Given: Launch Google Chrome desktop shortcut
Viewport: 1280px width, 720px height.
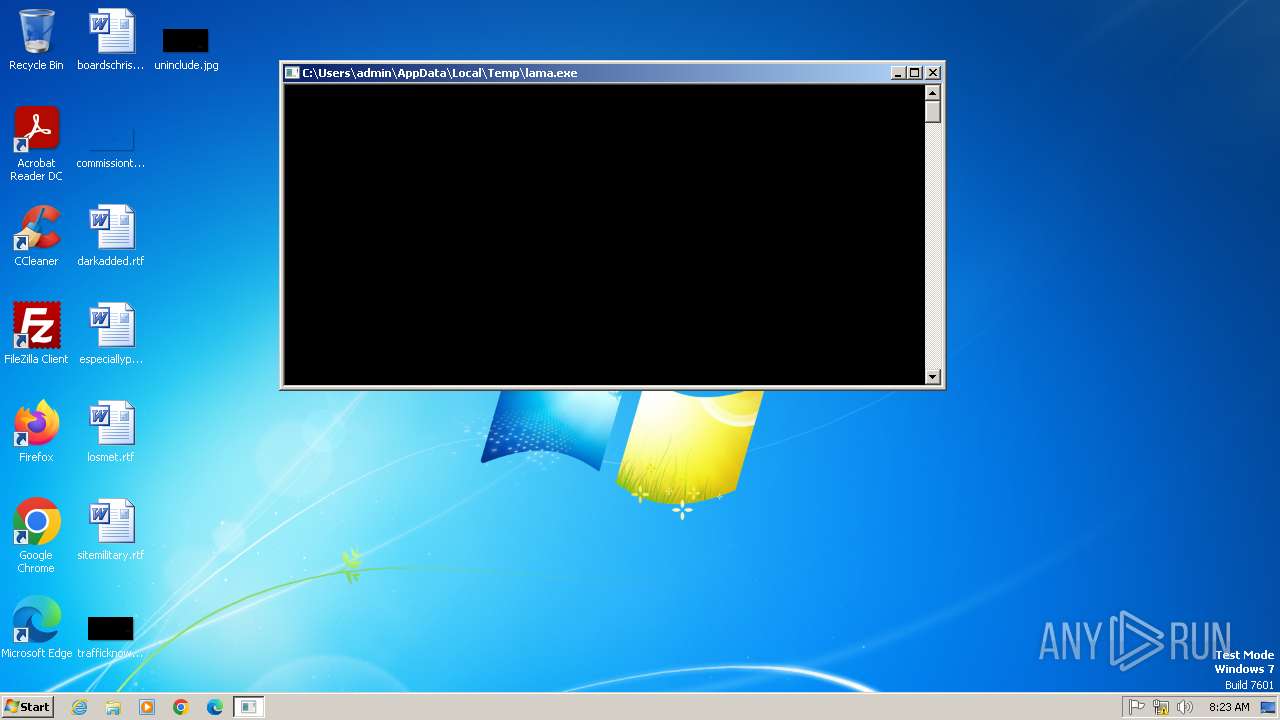Looking at the screenshot, I should pyautogui.click(x=36, y=536).
